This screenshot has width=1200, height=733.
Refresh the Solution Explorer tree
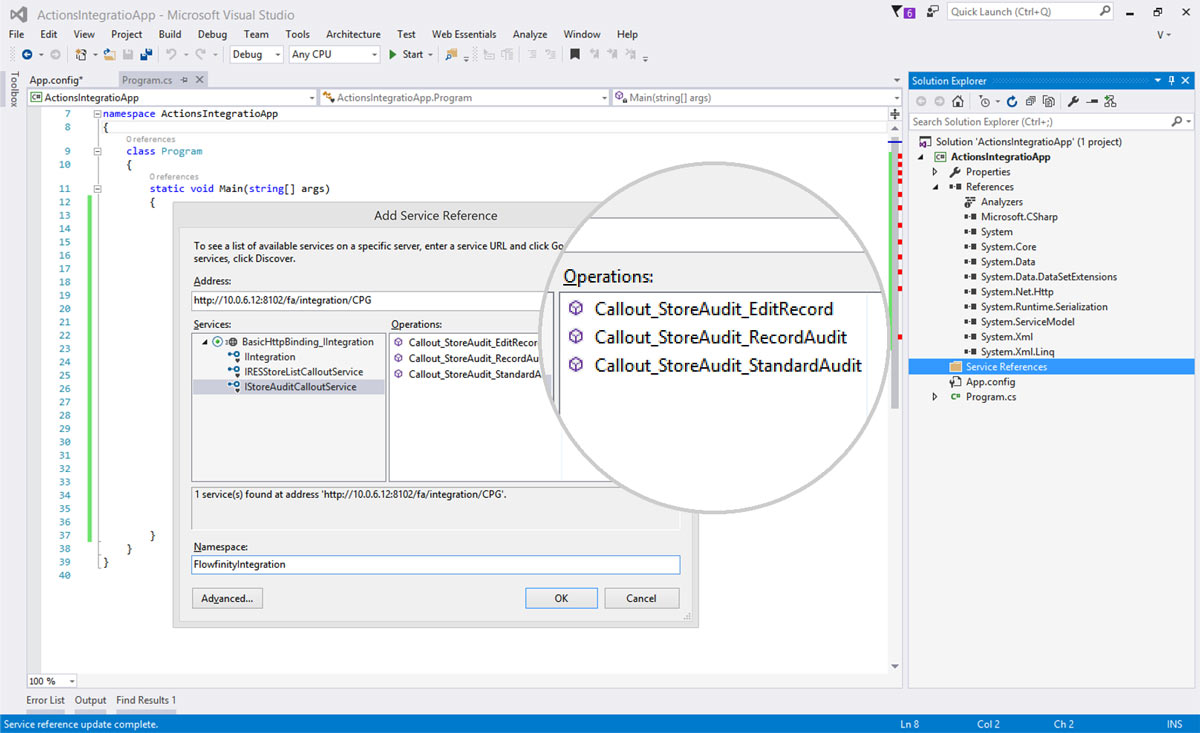click(x=1012, y=101)
